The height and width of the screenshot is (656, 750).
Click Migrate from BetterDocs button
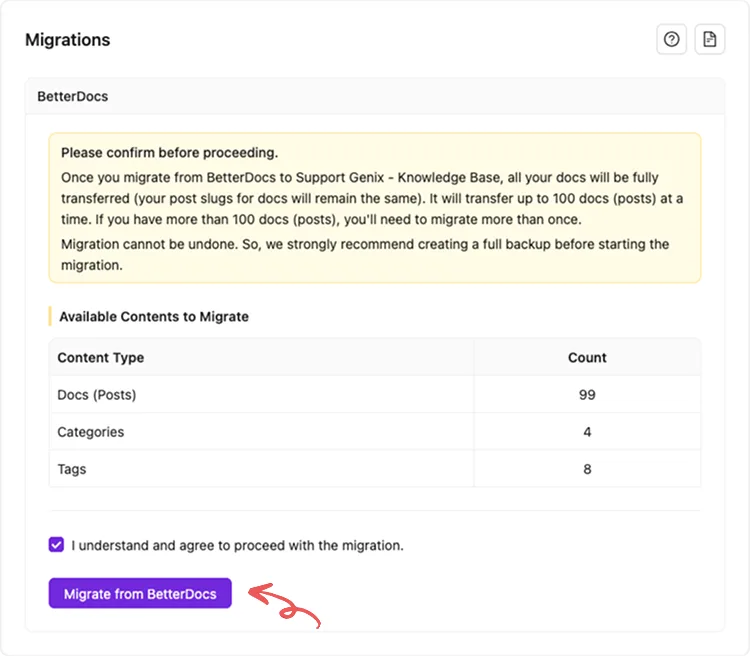(x=140, y=593)
